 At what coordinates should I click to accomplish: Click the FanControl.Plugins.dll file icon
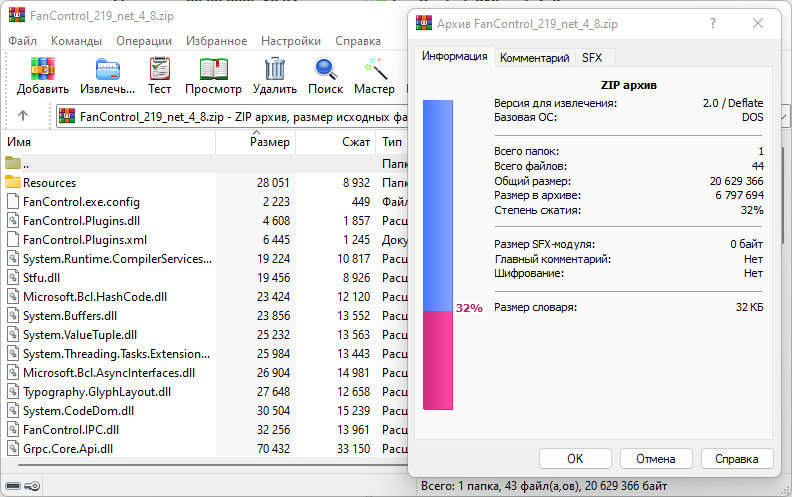tap(13, 220)
